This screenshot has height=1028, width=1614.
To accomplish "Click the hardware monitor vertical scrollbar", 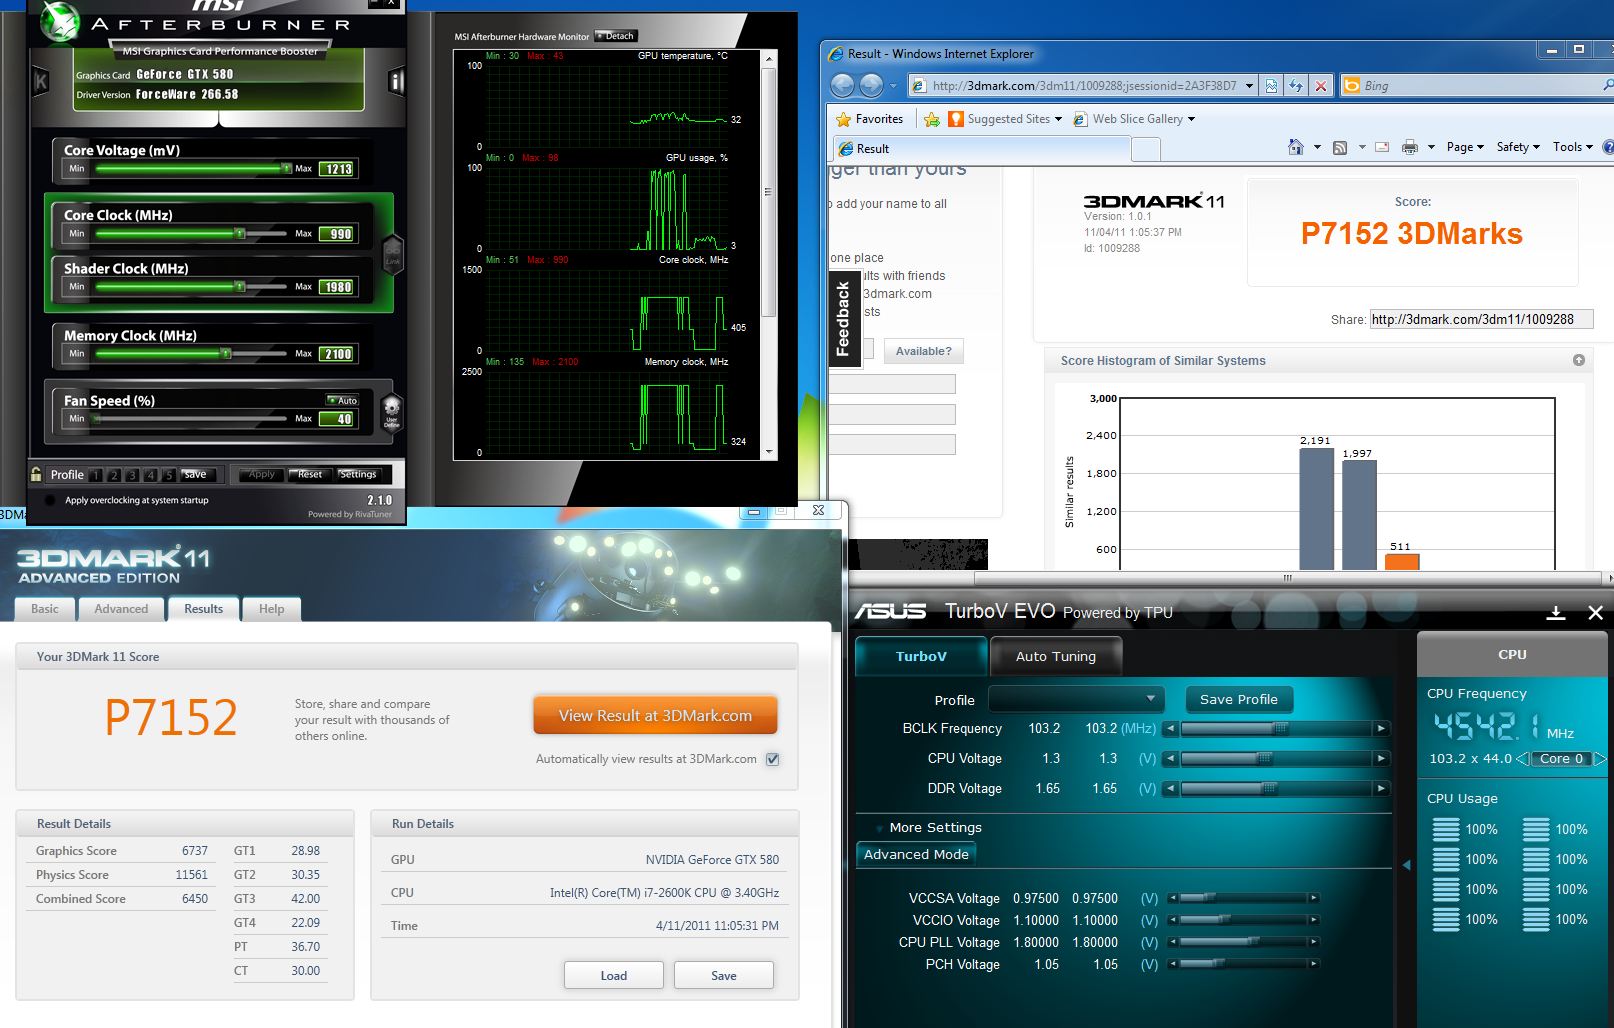I will [x=769, y=256].
